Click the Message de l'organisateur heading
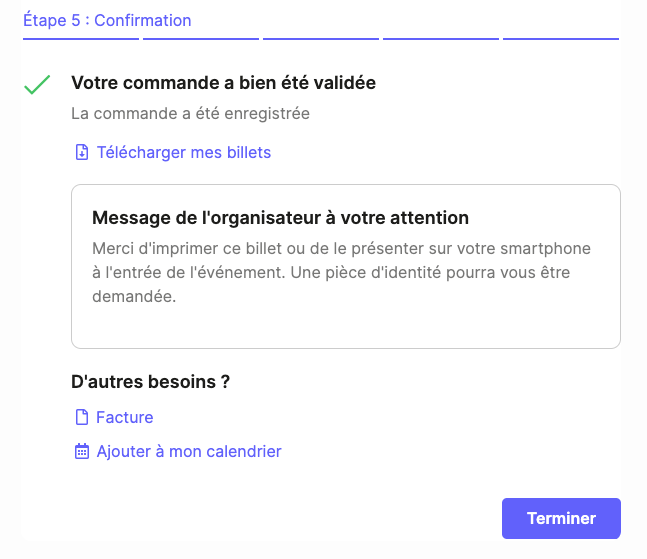Image resolution: width=647 pixels, height=559 pixels. coord(280,218)
